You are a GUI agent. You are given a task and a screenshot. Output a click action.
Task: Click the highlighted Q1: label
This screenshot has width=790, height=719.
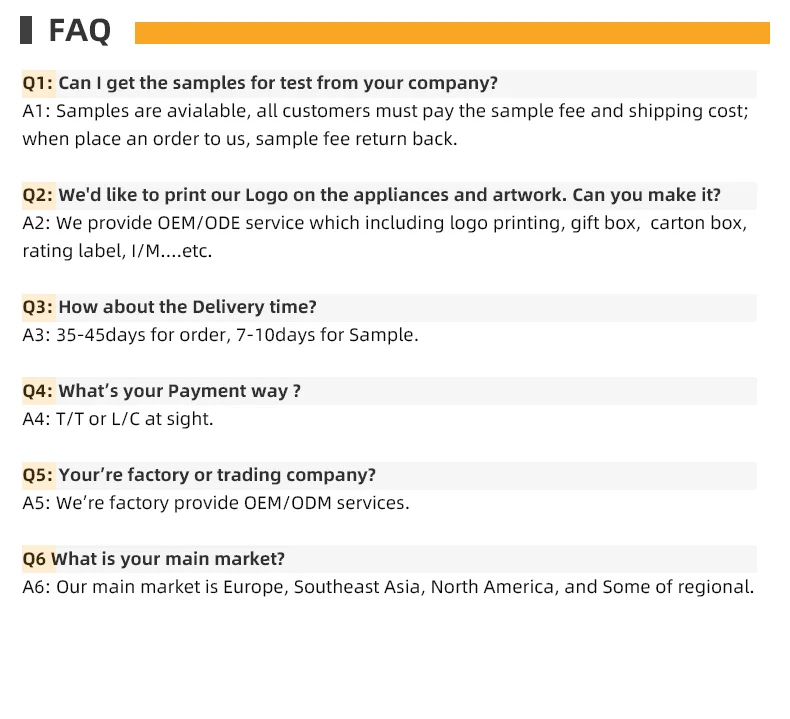[38, 83]
